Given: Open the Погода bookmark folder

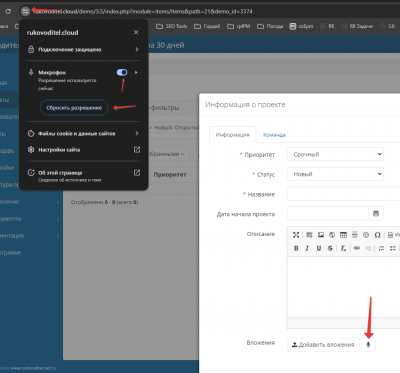Looking at the screenshot, I should [x=270, y=26].
